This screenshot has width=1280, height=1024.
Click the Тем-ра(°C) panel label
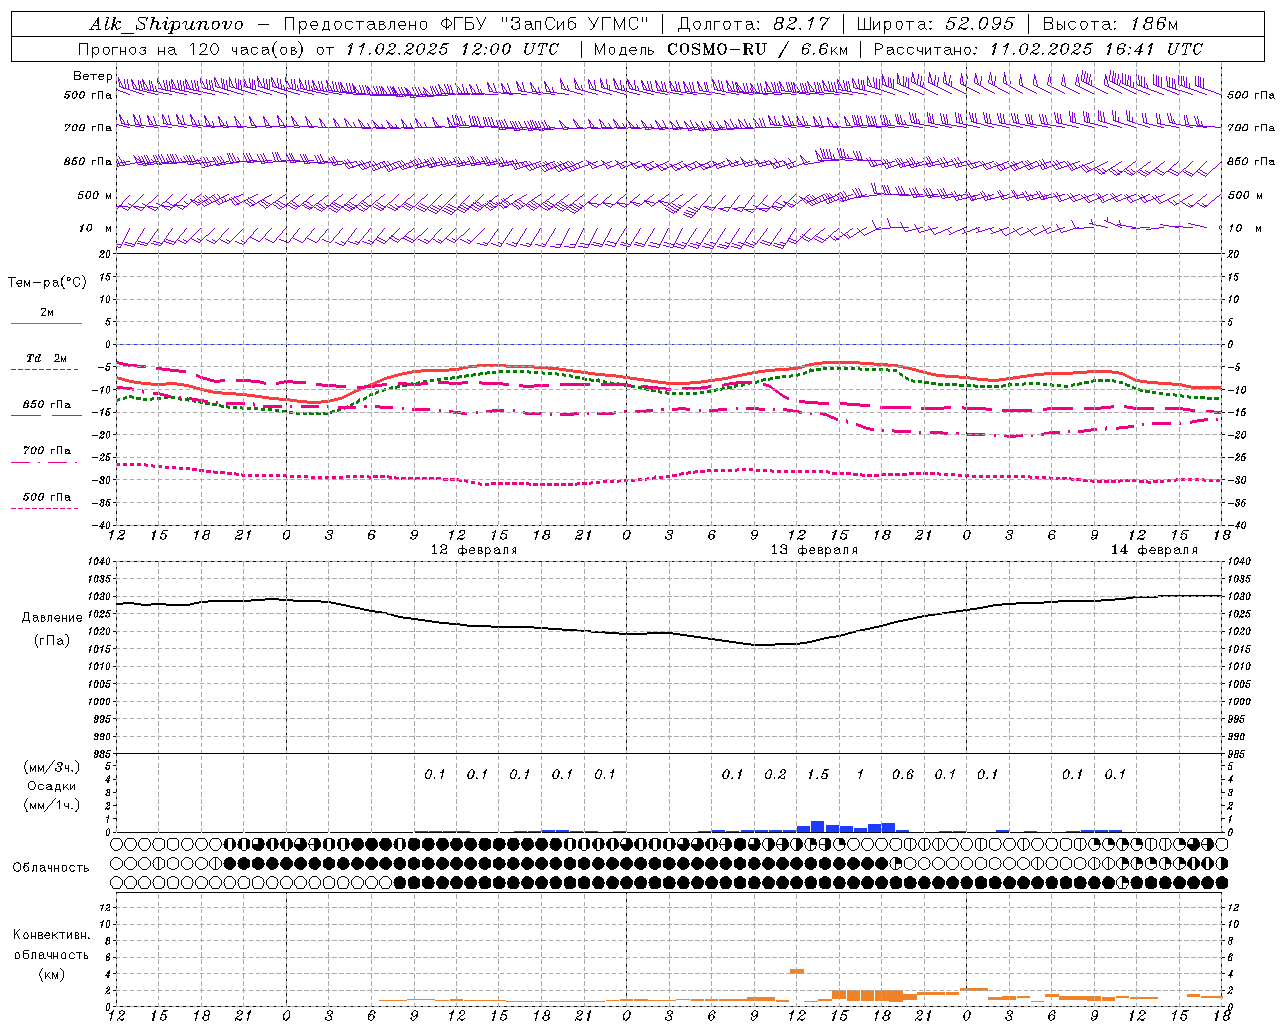47,283
